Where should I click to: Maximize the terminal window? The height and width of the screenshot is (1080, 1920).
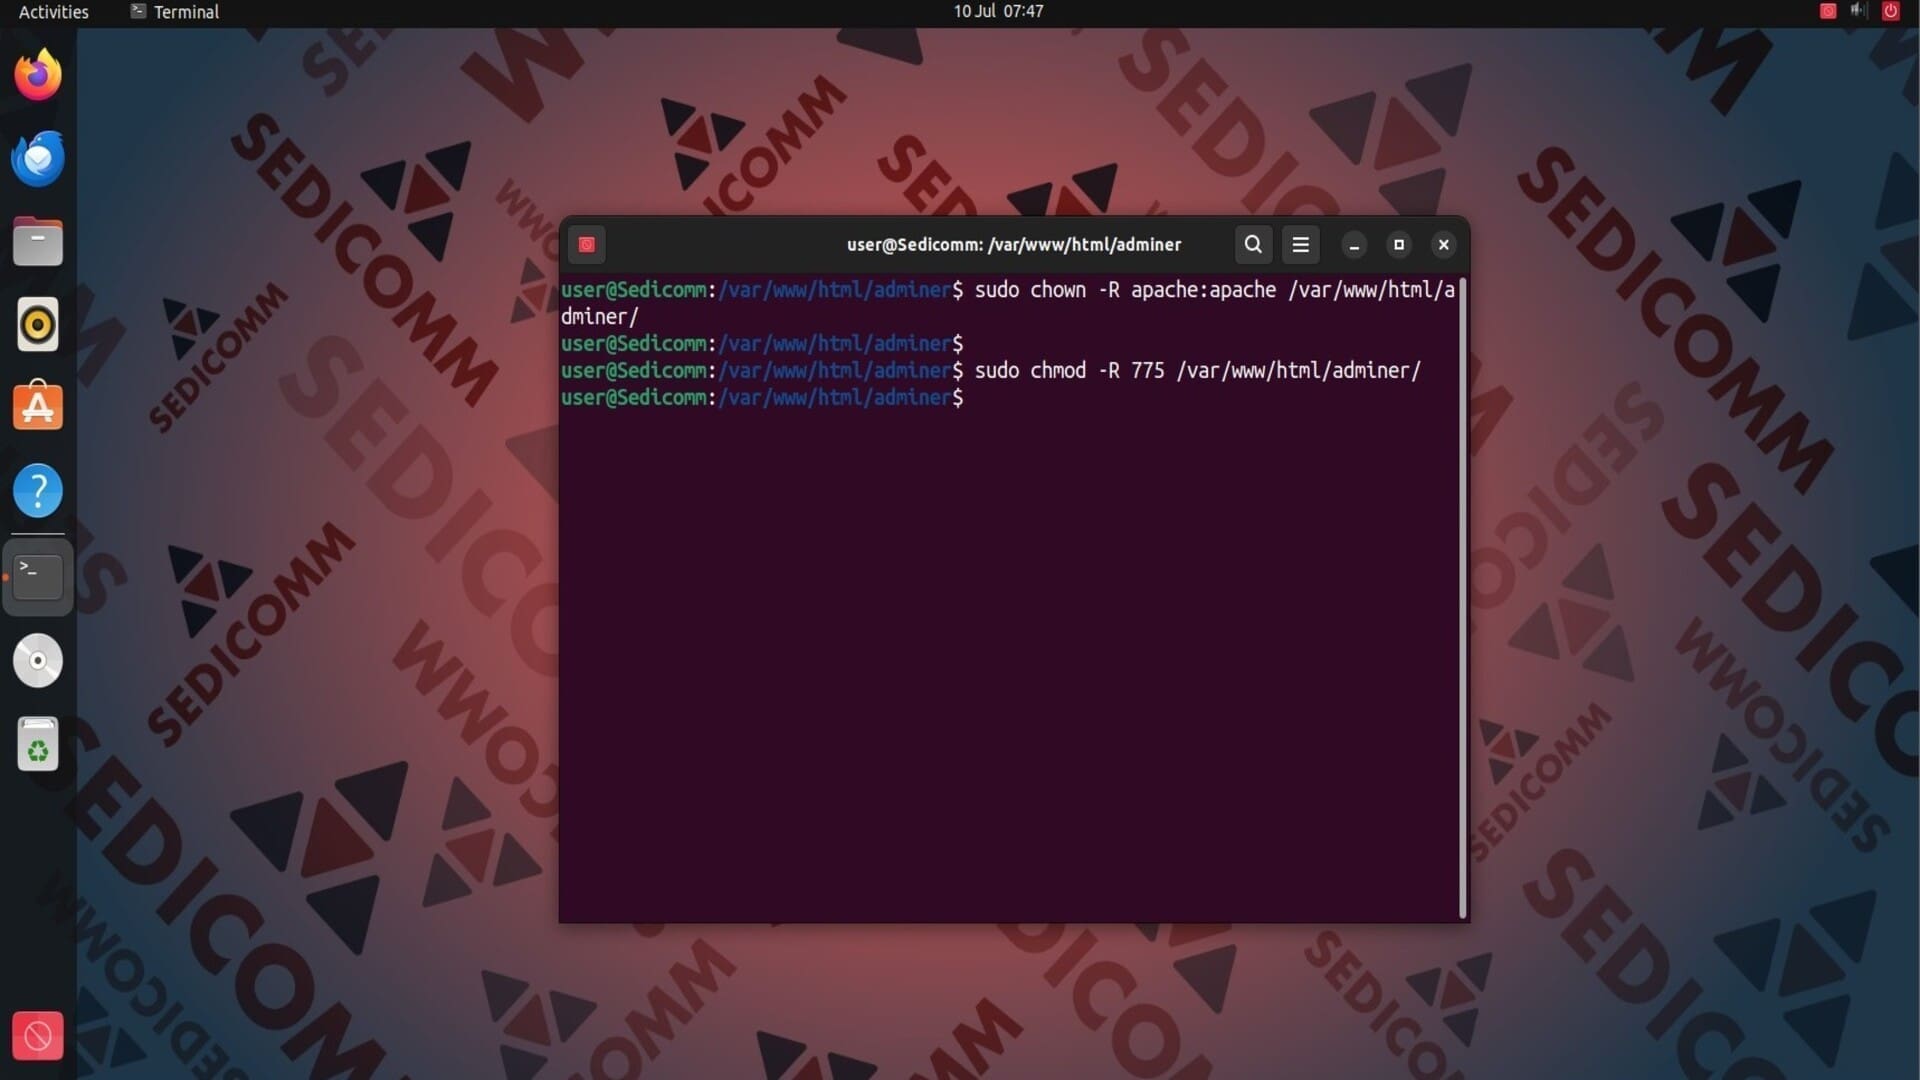(x=1399, y=244)
